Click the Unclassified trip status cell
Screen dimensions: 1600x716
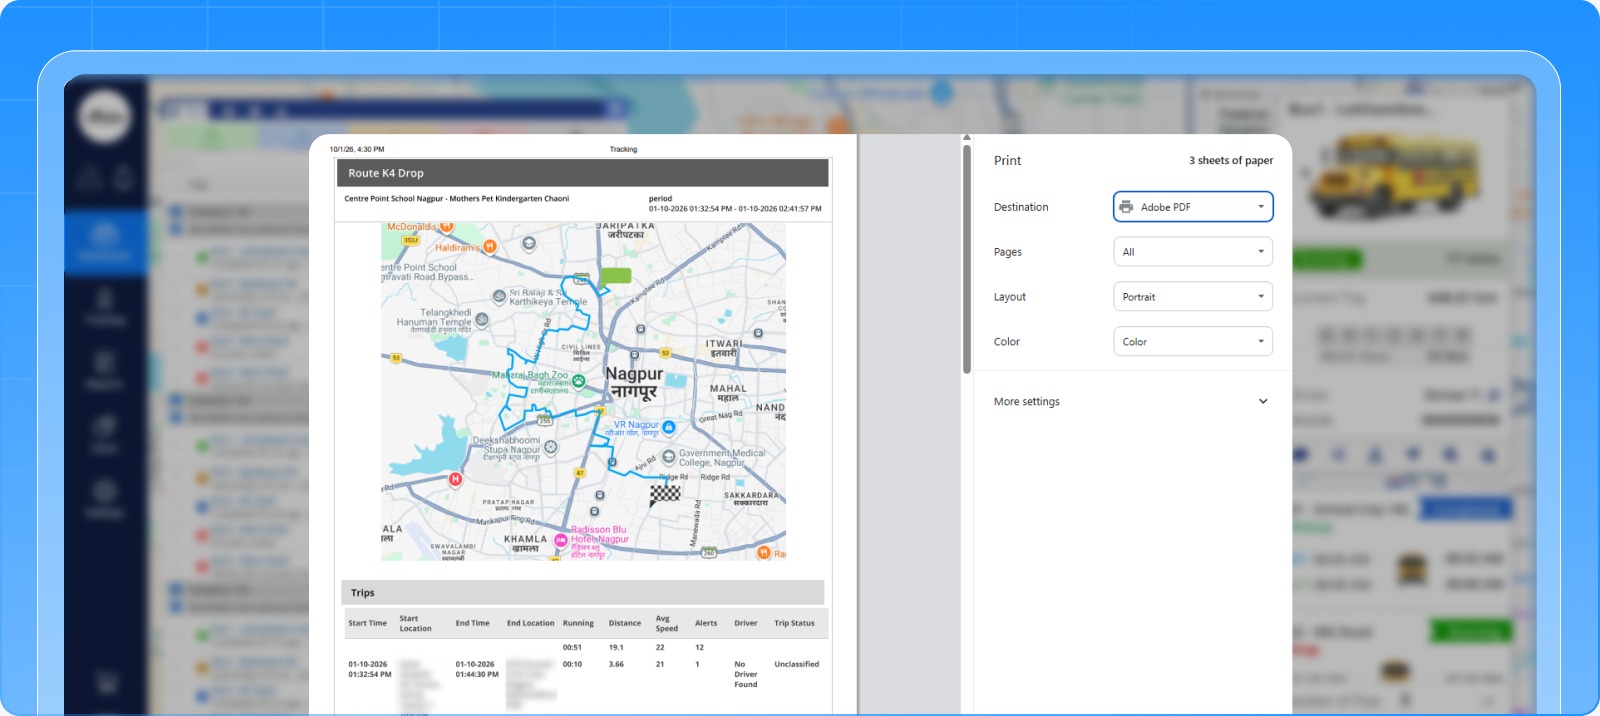[796, 664]
